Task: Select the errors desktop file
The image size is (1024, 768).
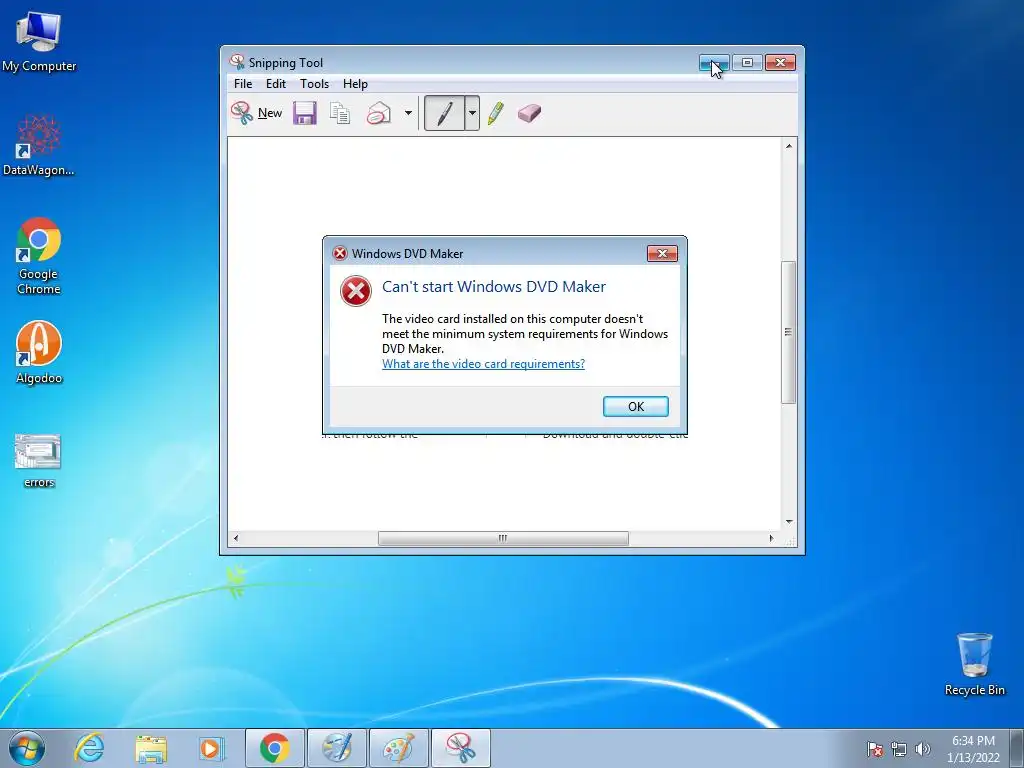Action: (39, 461)
